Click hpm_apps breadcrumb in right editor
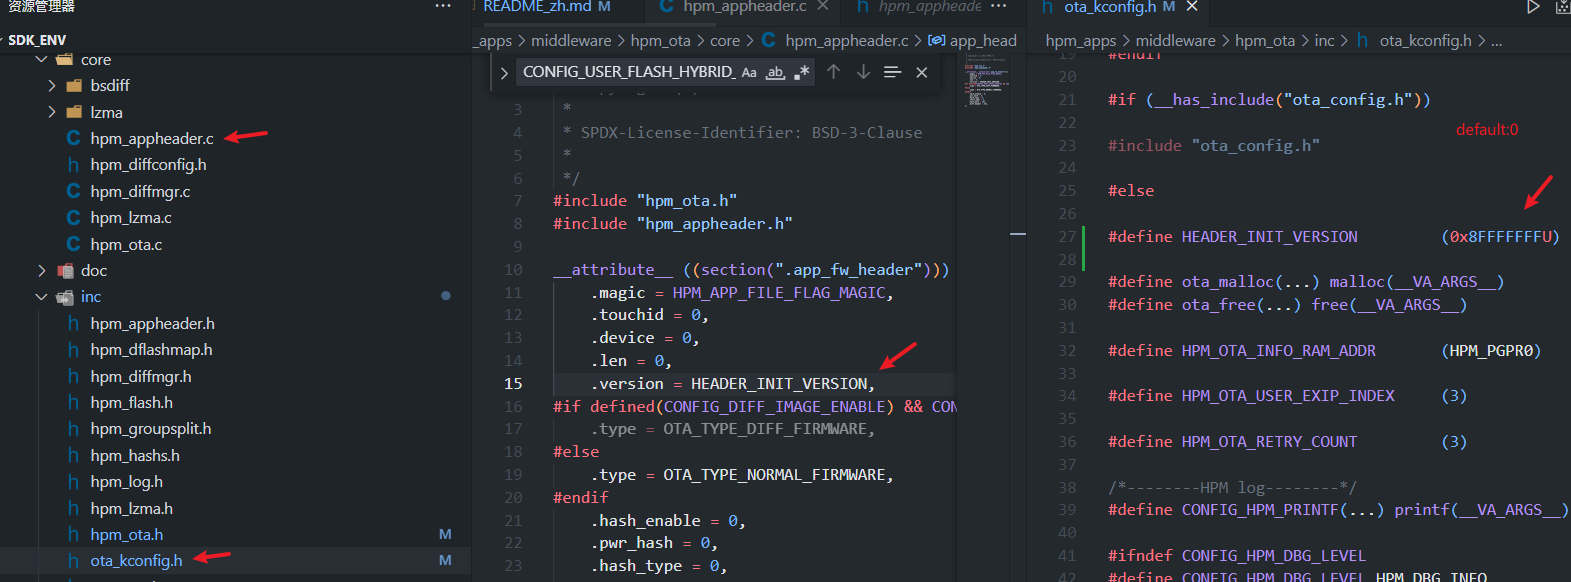This screenshot has width=1571, height=582. coord(1081,41)
